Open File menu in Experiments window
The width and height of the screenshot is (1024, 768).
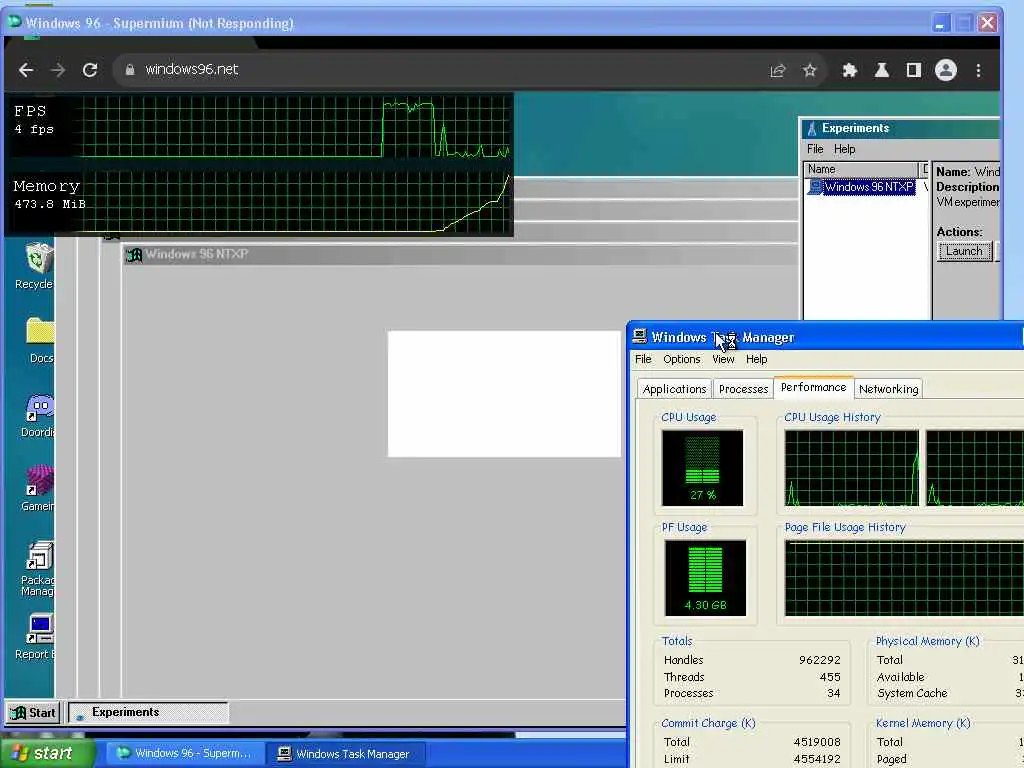point(815,149)
